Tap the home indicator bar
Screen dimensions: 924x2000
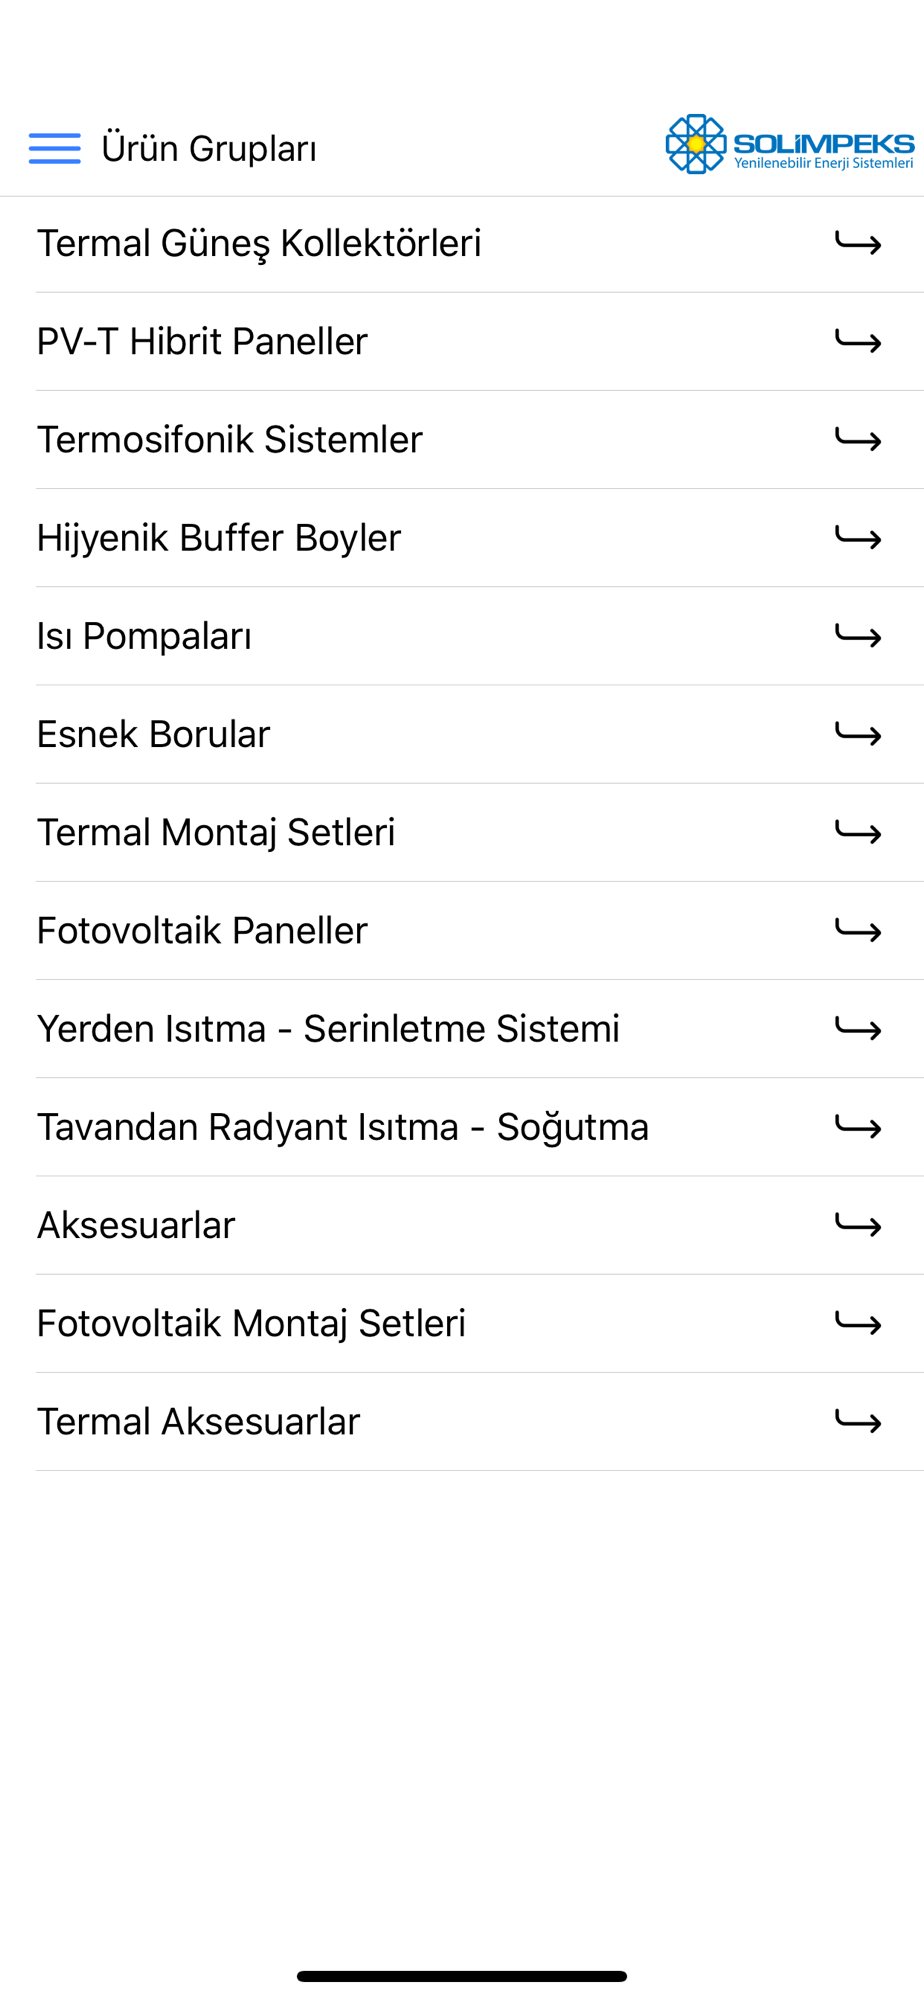point(462,1976)
